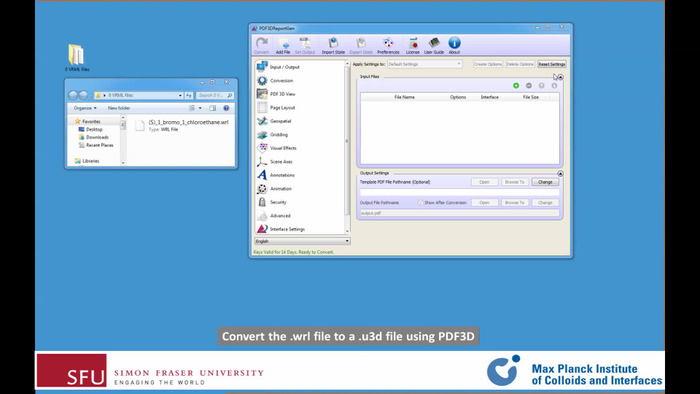700x394 pixels.
Task: Open the Apply Settings to dropdown
Action: tap(425, 64)
